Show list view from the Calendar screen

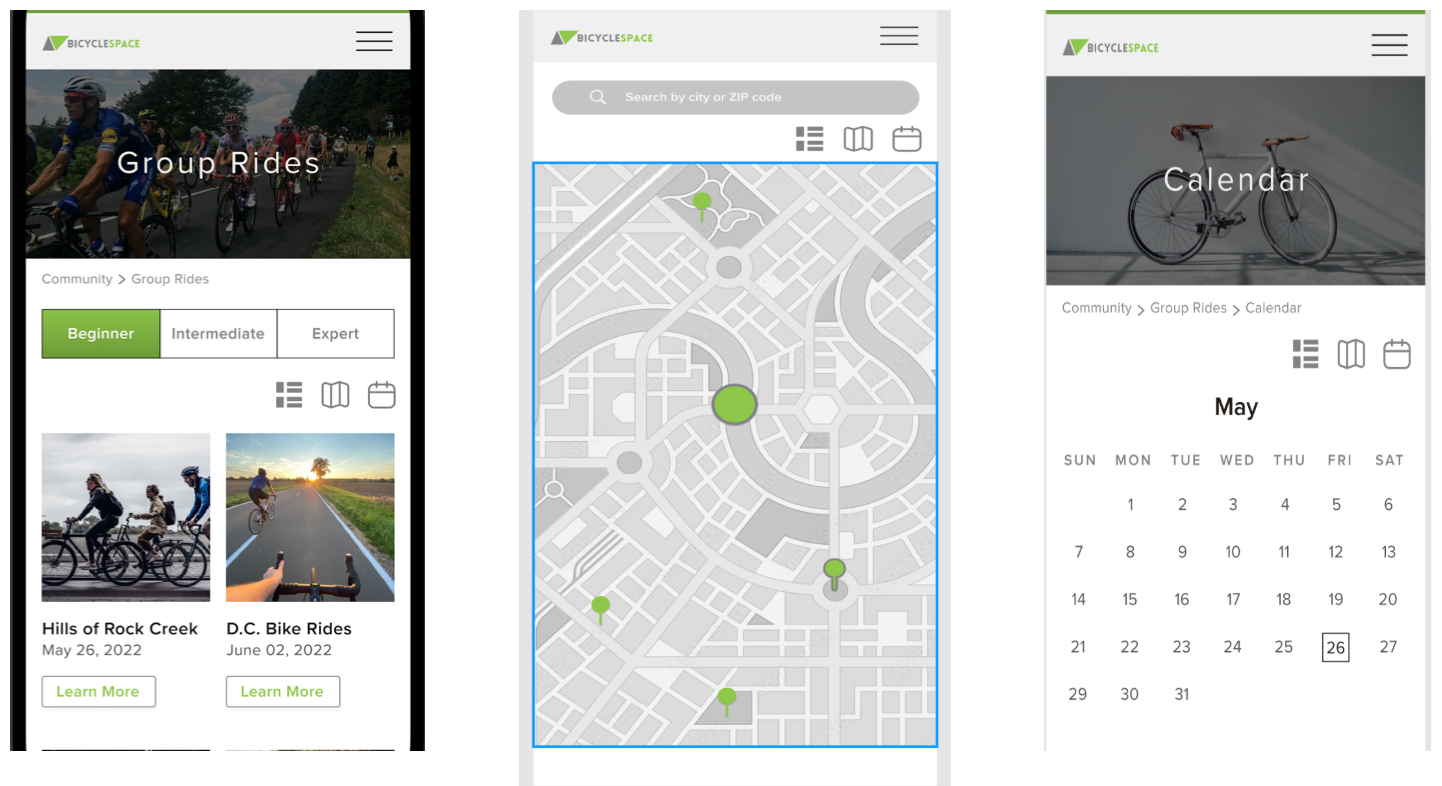(x=1305, y=354)
